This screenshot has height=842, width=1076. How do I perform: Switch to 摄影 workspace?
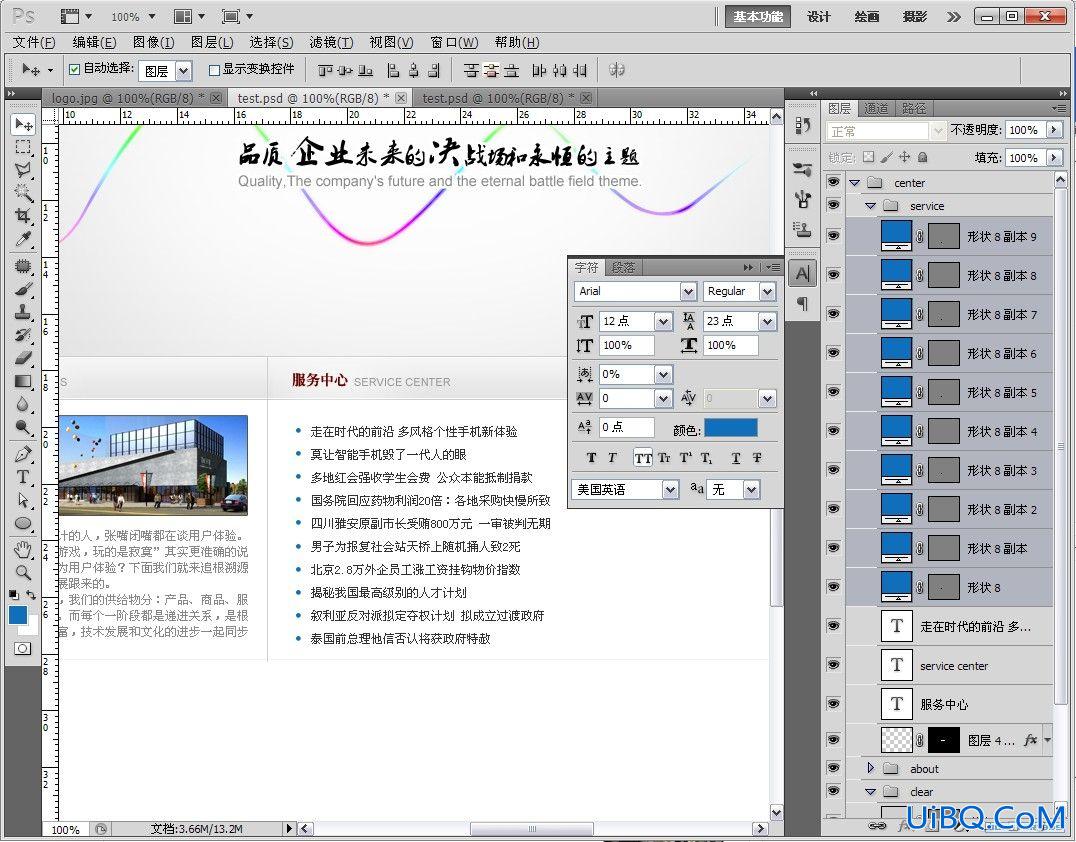pos(914,16)
